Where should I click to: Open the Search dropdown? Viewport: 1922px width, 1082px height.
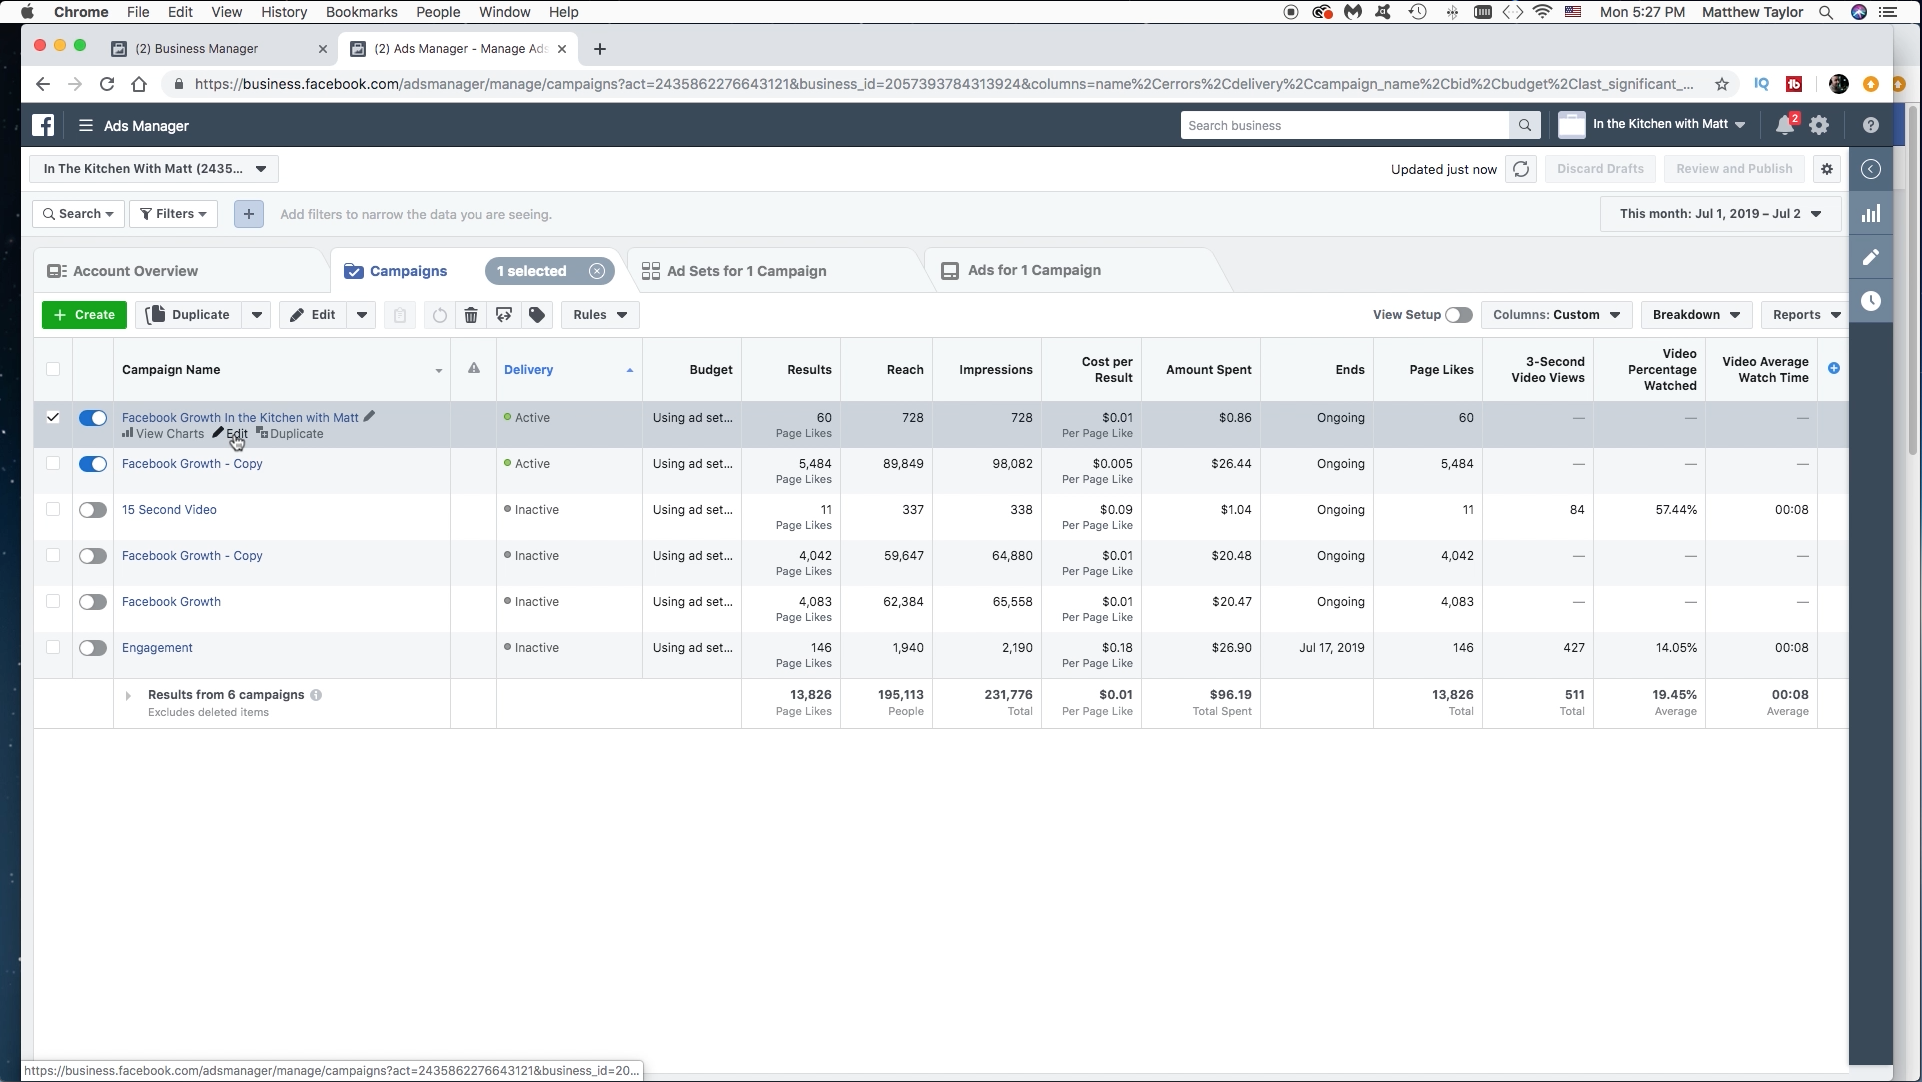click(x=78, y=214)
